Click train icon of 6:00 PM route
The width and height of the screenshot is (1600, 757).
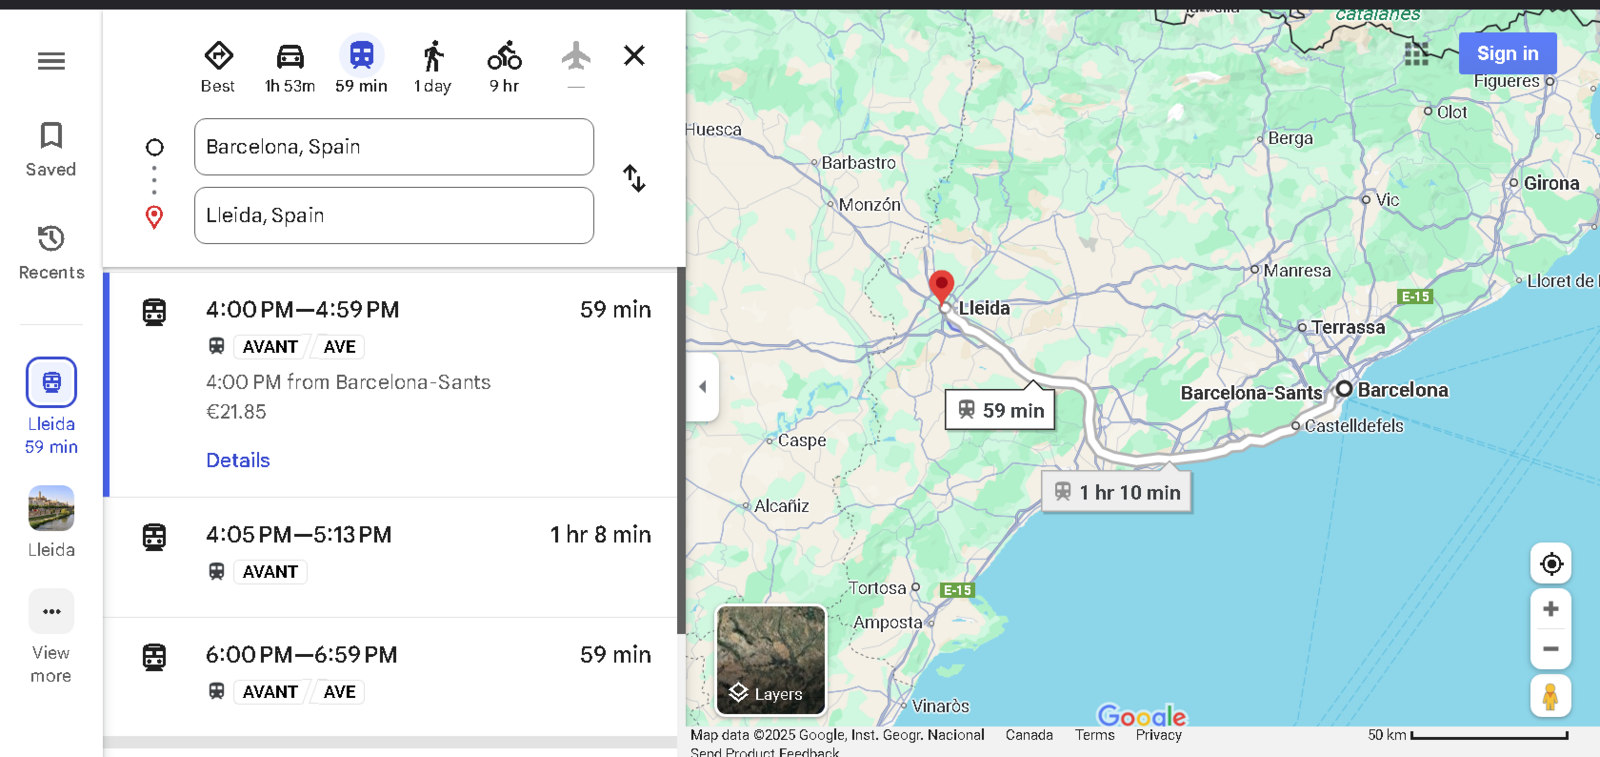tap(154, 657)
